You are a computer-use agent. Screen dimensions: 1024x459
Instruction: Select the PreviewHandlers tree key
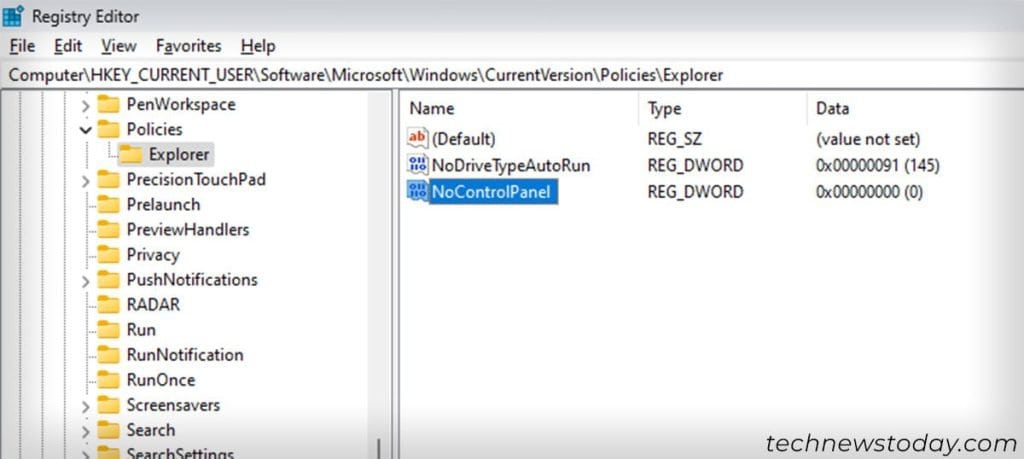click(x=188, y=230)
